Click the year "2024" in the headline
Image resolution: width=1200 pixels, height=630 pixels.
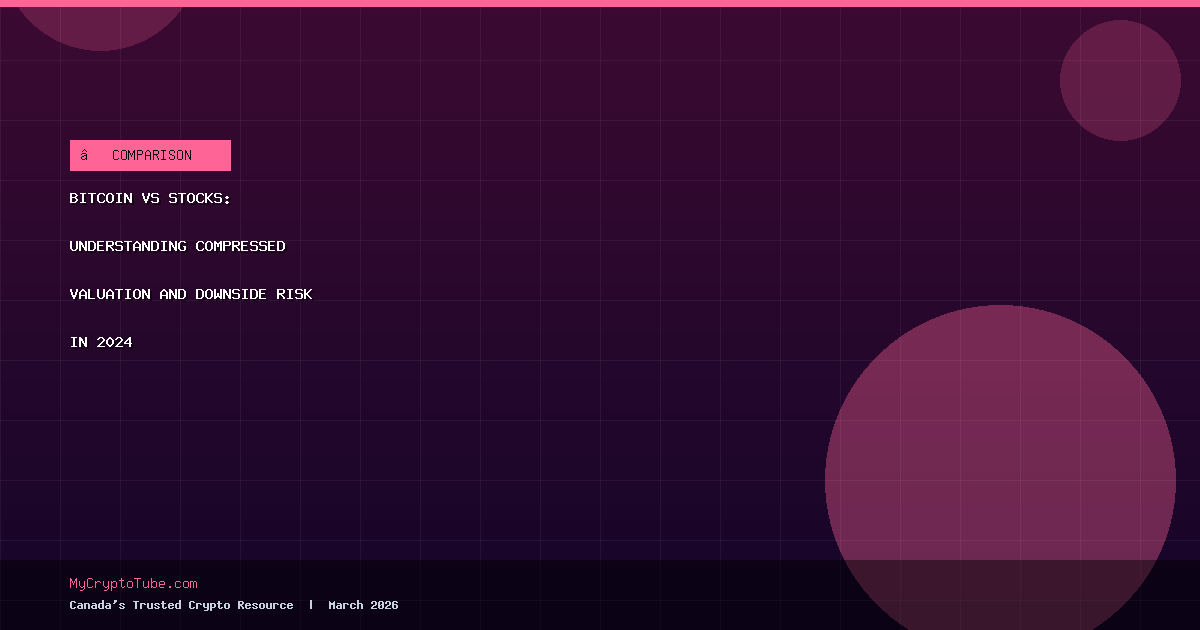click(x=114, y=342)
